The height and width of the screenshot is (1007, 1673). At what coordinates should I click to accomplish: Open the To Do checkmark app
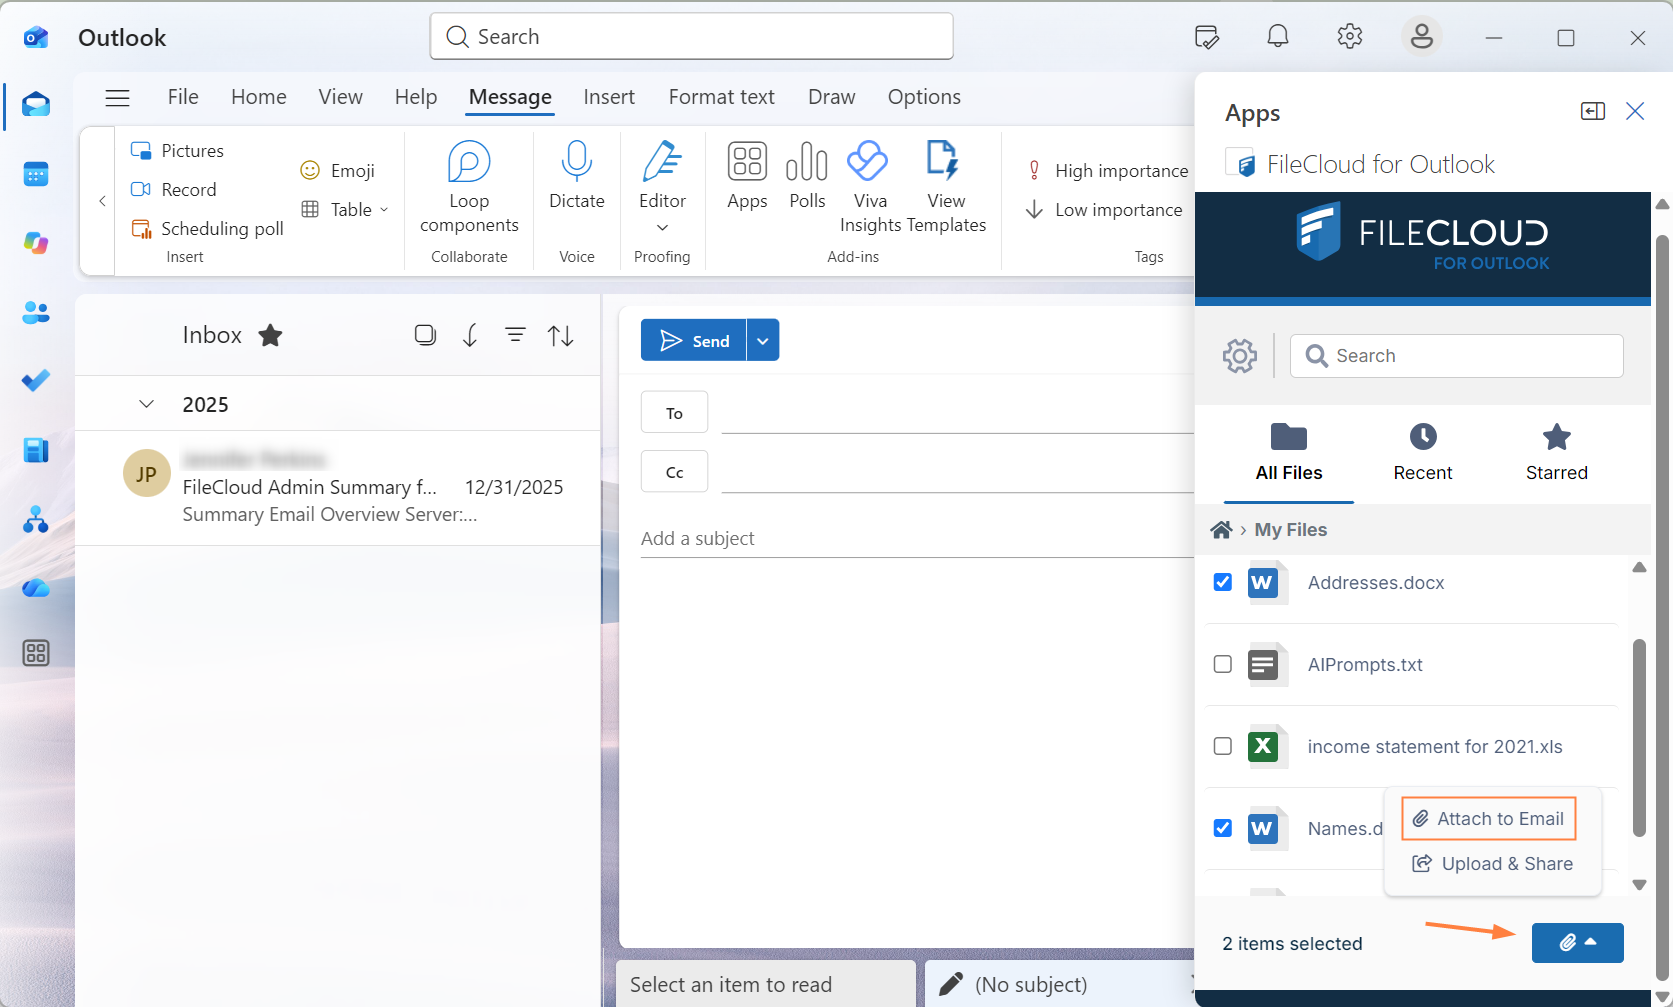click(x=36, y=381)
